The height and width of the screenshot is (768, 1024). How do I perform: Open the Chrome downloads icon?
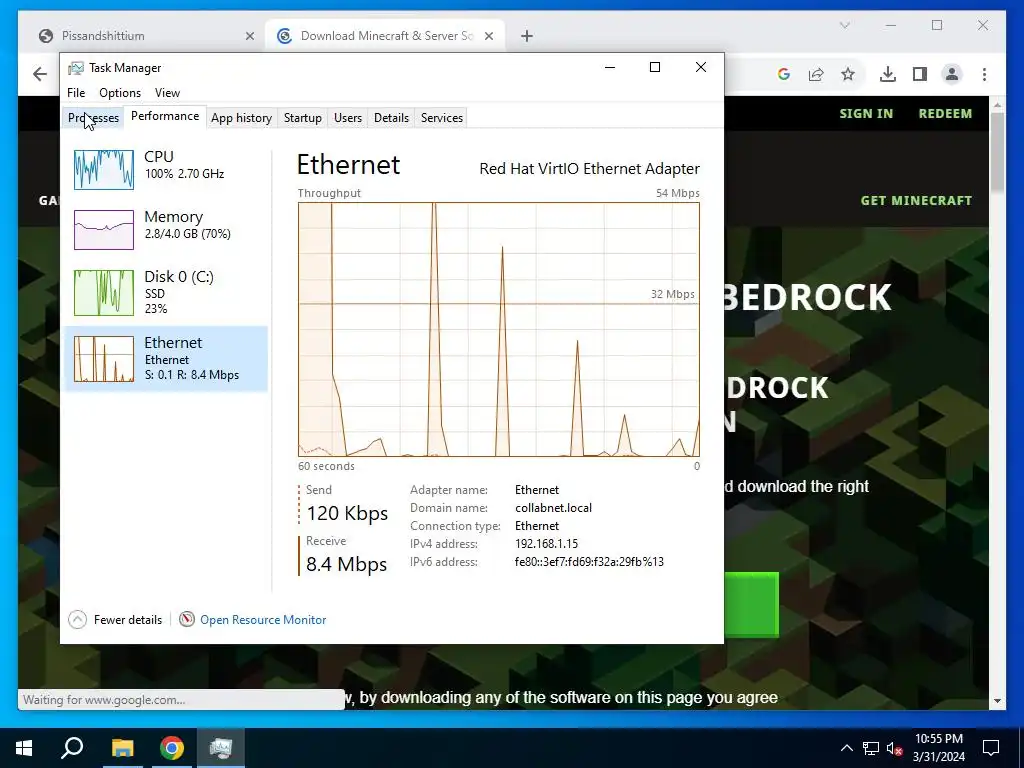888,74
